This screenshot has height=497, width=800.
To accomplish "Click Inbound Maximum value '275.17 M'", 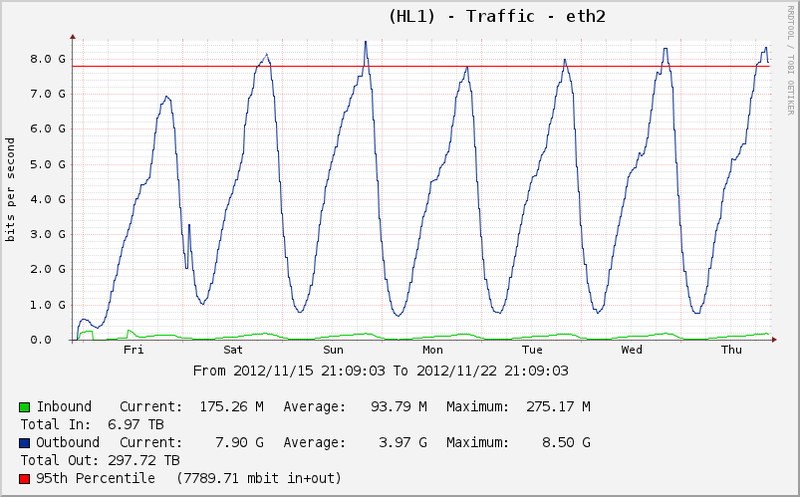I will point(558,407).
